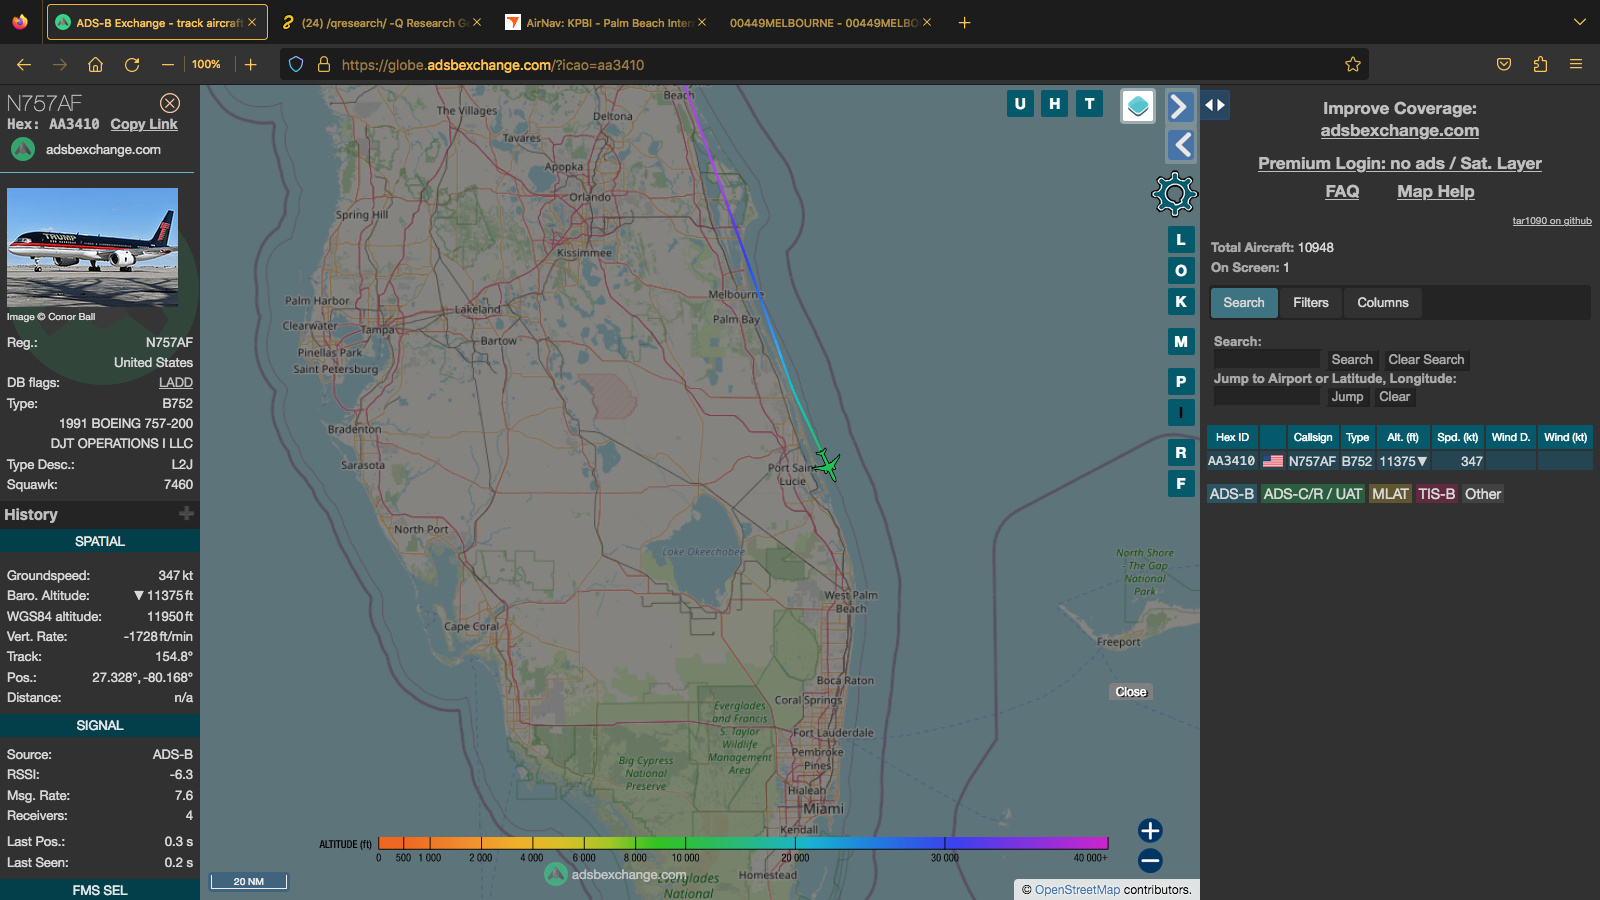The image size is (1600, 900).
Task: Open the OpenStreetMap attribution link
Action: click(x=1077, y=890)
